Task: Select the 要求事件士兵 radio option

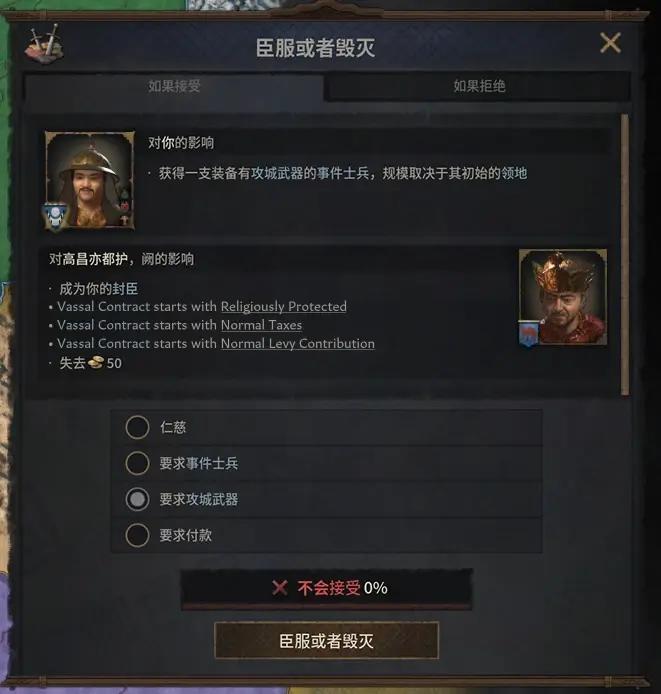Action: [137, 463]
